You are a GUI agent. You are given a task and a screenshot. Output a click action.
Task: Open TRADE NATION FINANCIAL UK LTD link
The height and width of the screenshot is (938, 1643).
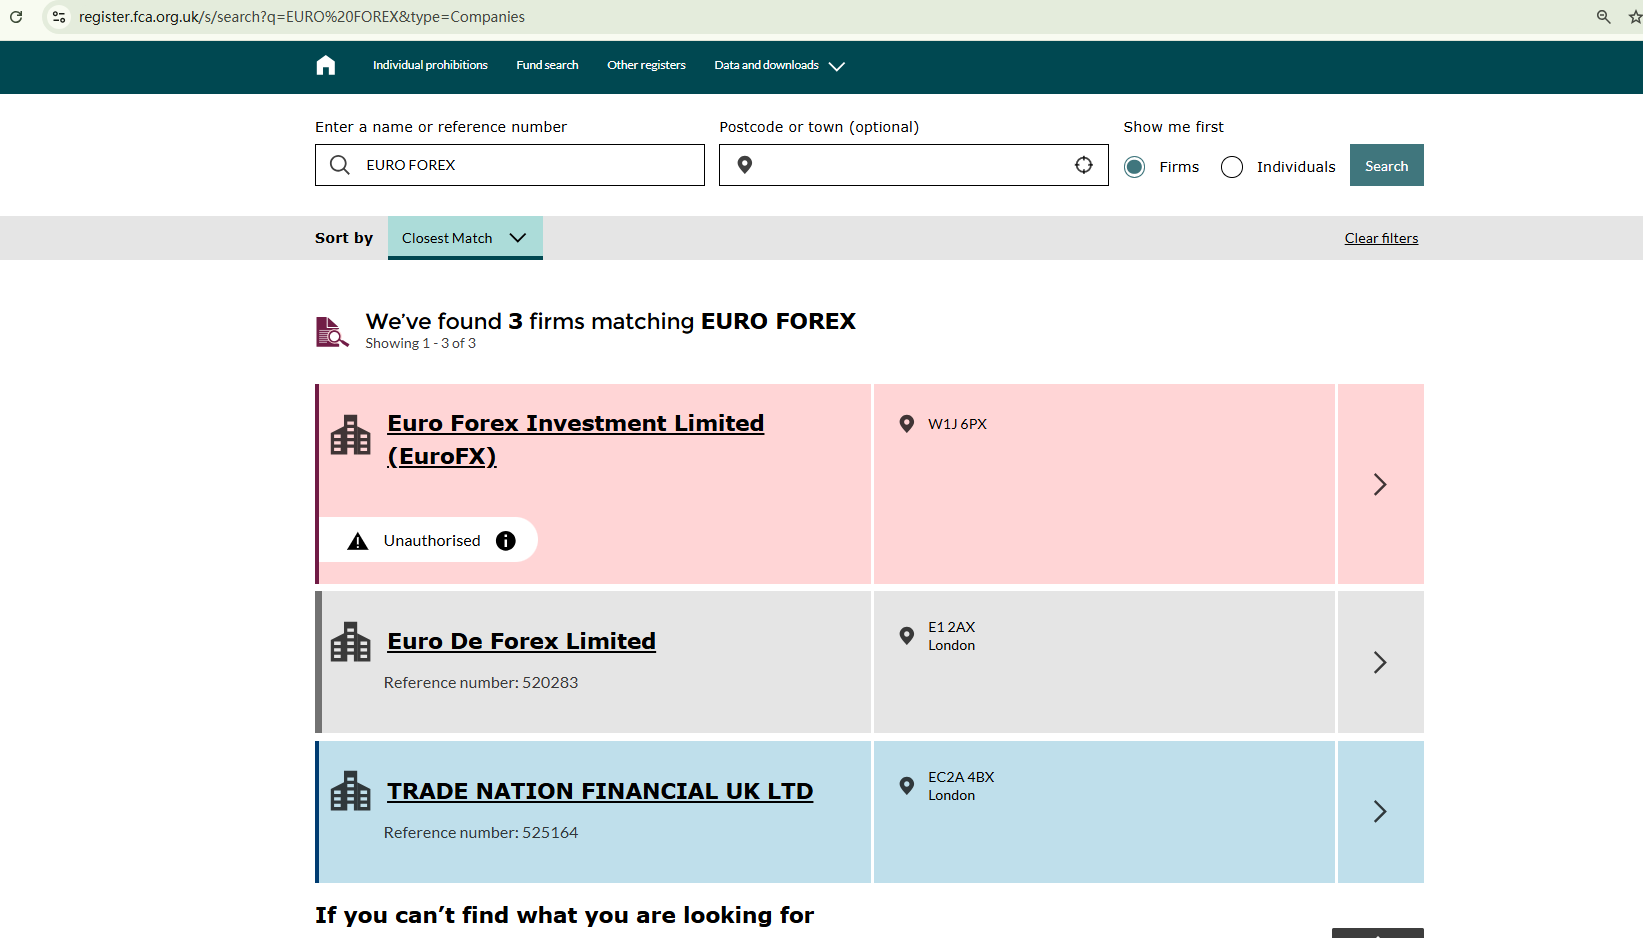(x=600, y=791)
